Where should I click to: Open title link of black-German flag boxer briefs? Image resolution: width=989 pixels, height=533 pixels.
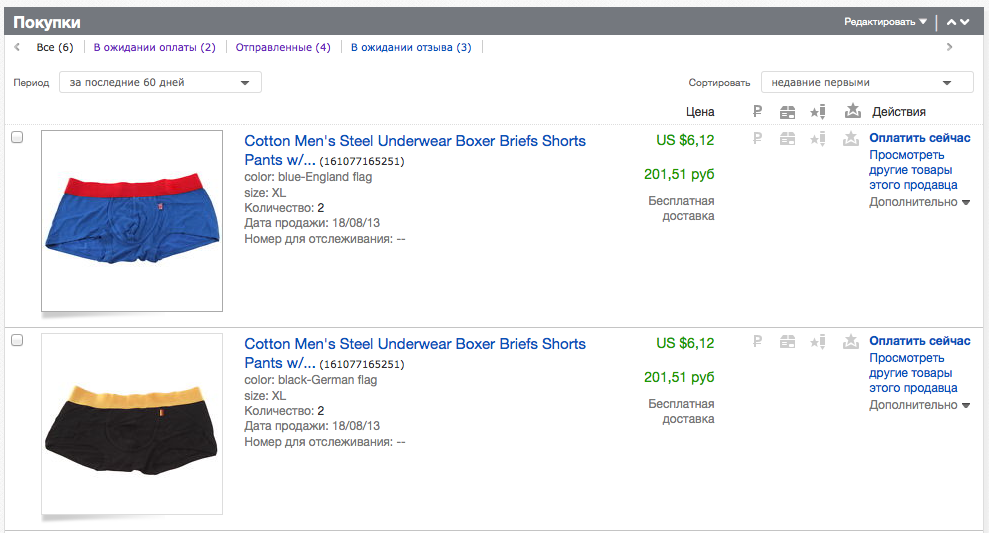click(x=415, y=353)
